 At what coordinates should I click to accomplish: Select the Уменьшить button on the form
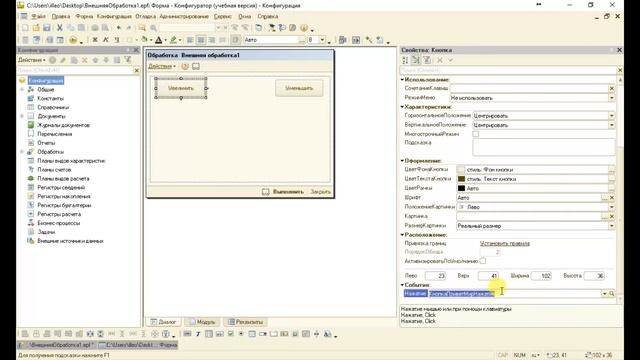[x=299, y=88]
